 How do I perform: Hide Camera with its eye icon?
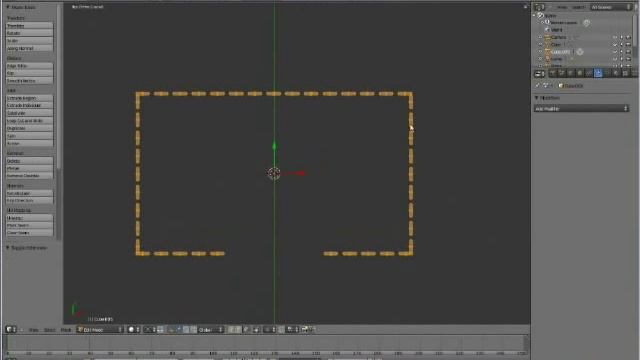click(x=615, y=37)
